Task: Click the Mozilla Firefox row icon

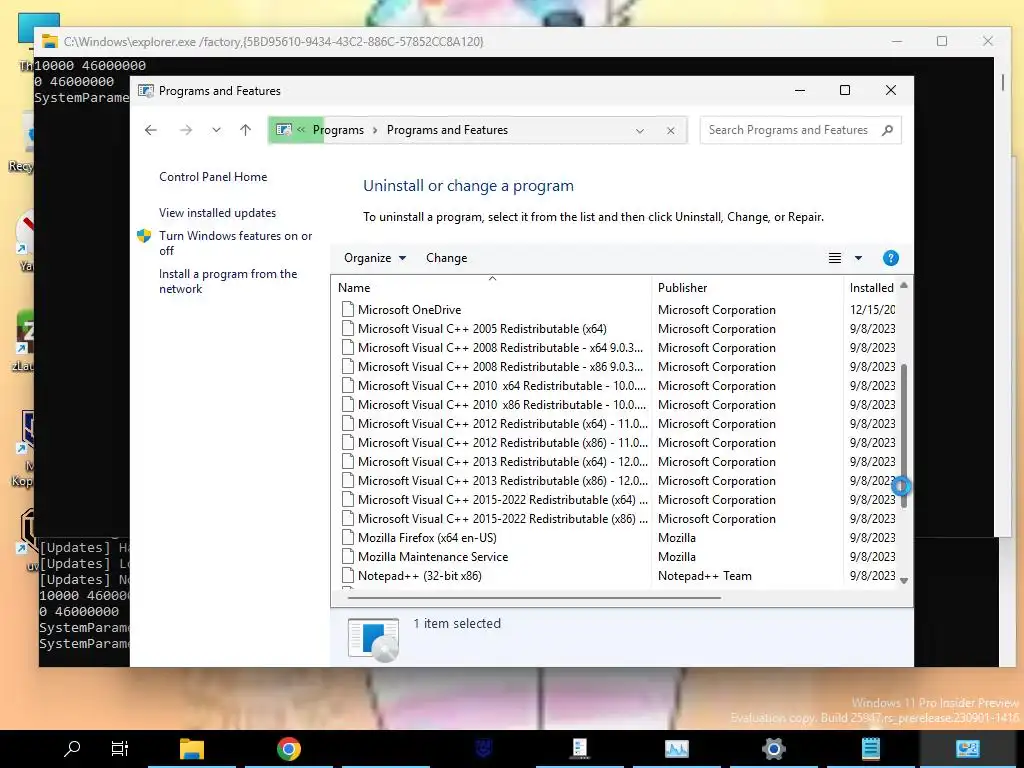Action: 348,537
